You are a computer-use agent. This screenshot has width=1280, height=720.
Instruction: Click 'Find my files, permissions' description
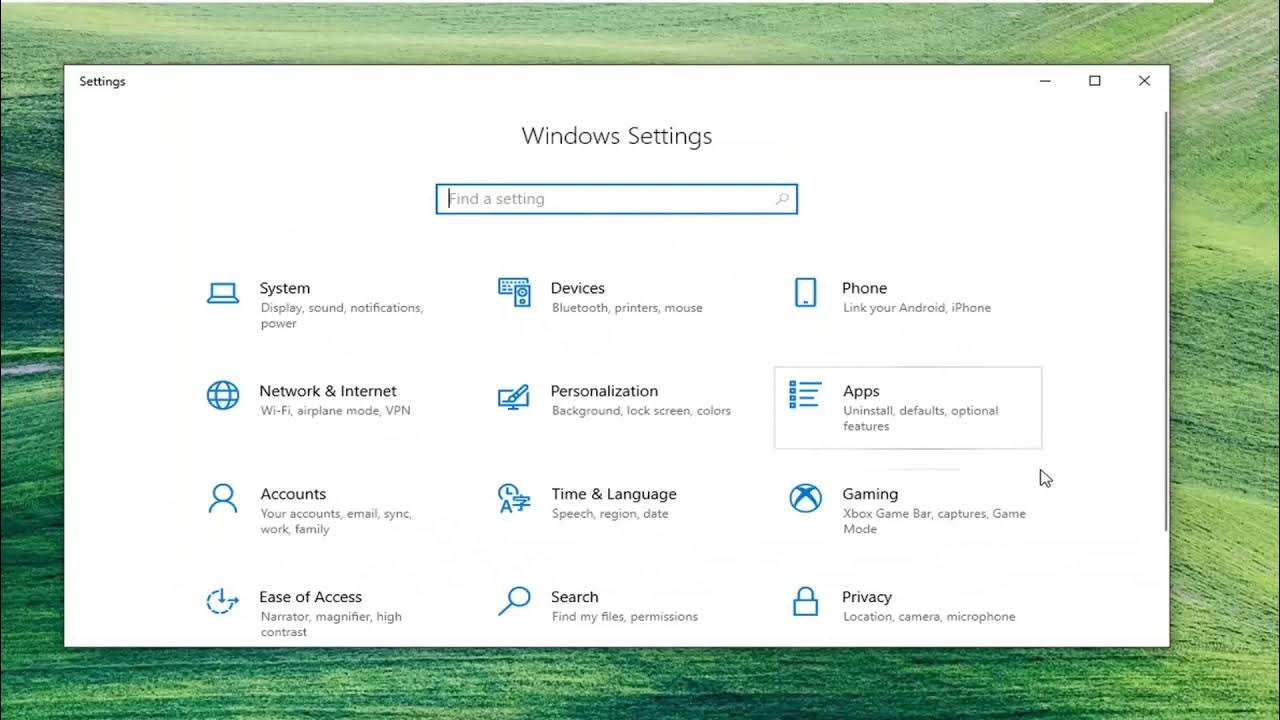click(625, 617)
